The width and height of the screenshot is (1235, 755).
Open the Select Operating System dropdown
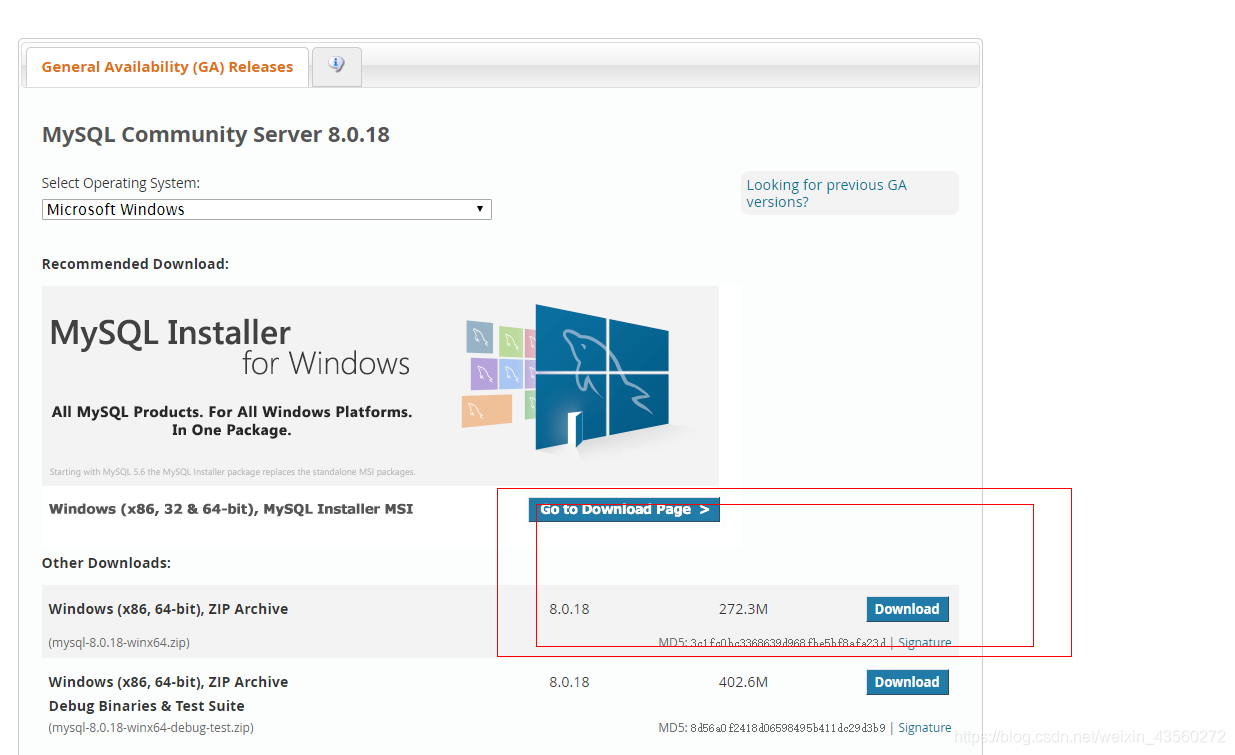coord(266,209)
